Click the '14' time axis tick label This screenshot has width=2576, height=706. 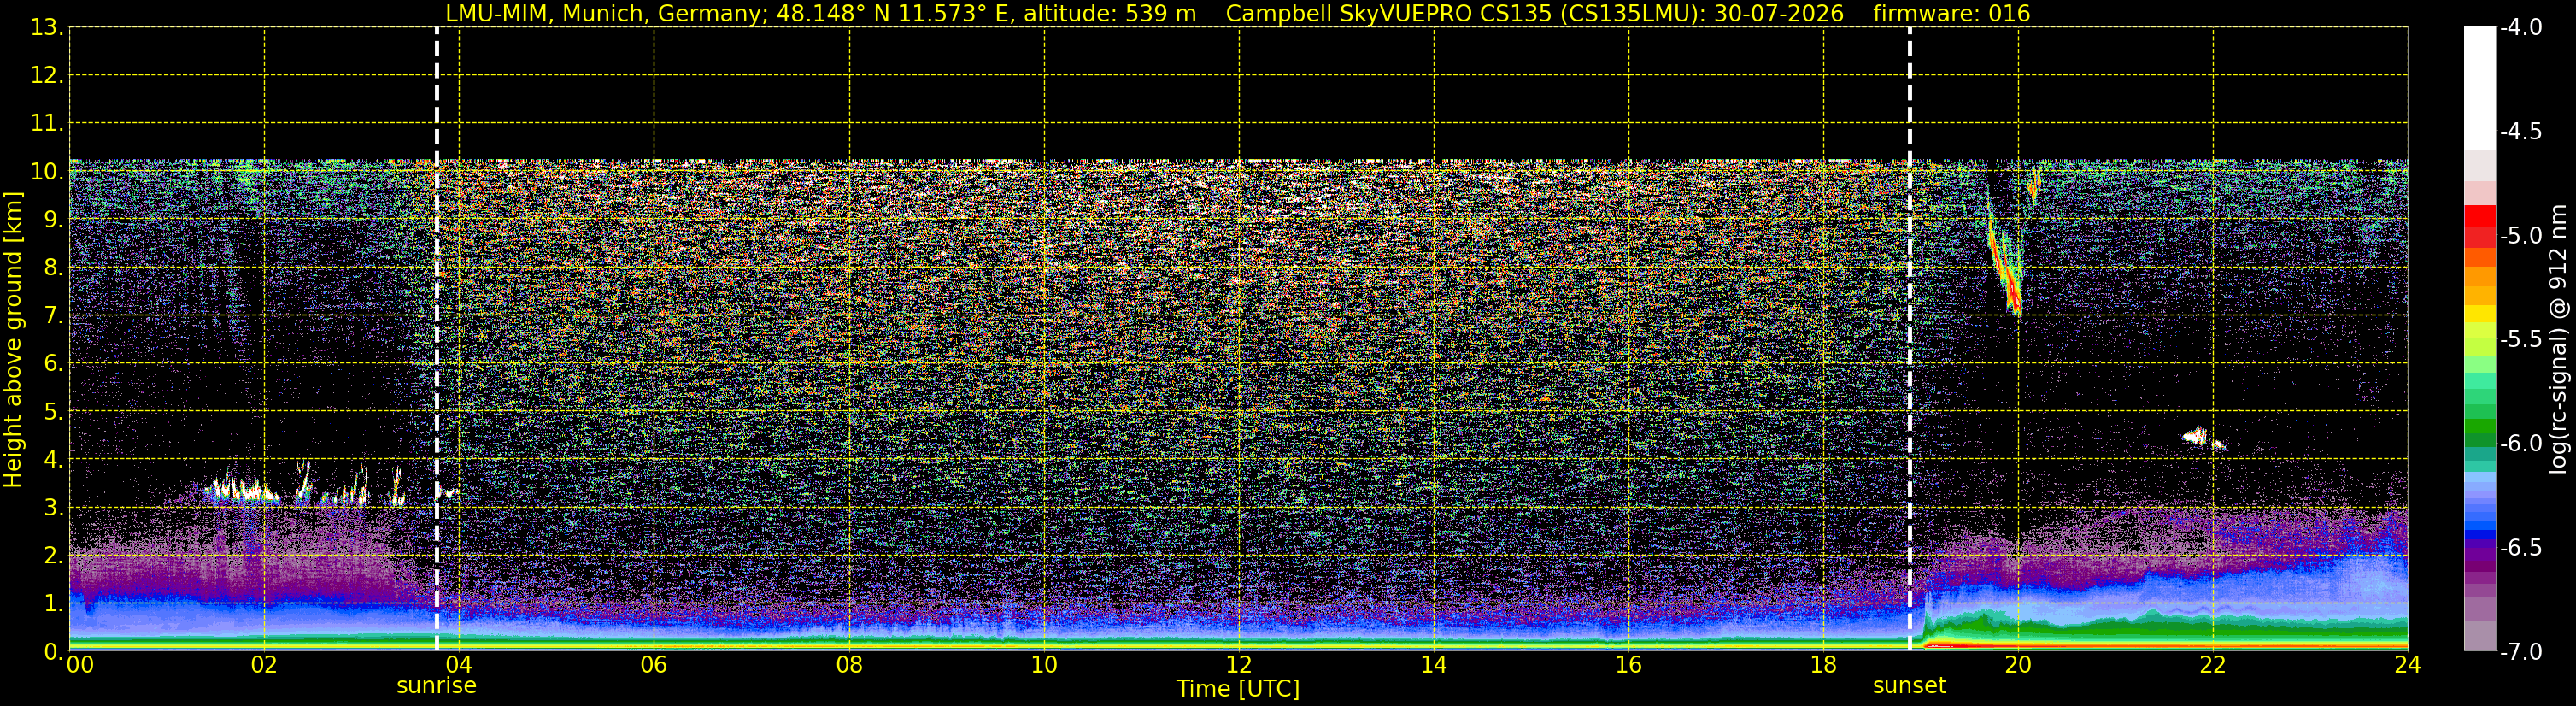[1434, 665]
